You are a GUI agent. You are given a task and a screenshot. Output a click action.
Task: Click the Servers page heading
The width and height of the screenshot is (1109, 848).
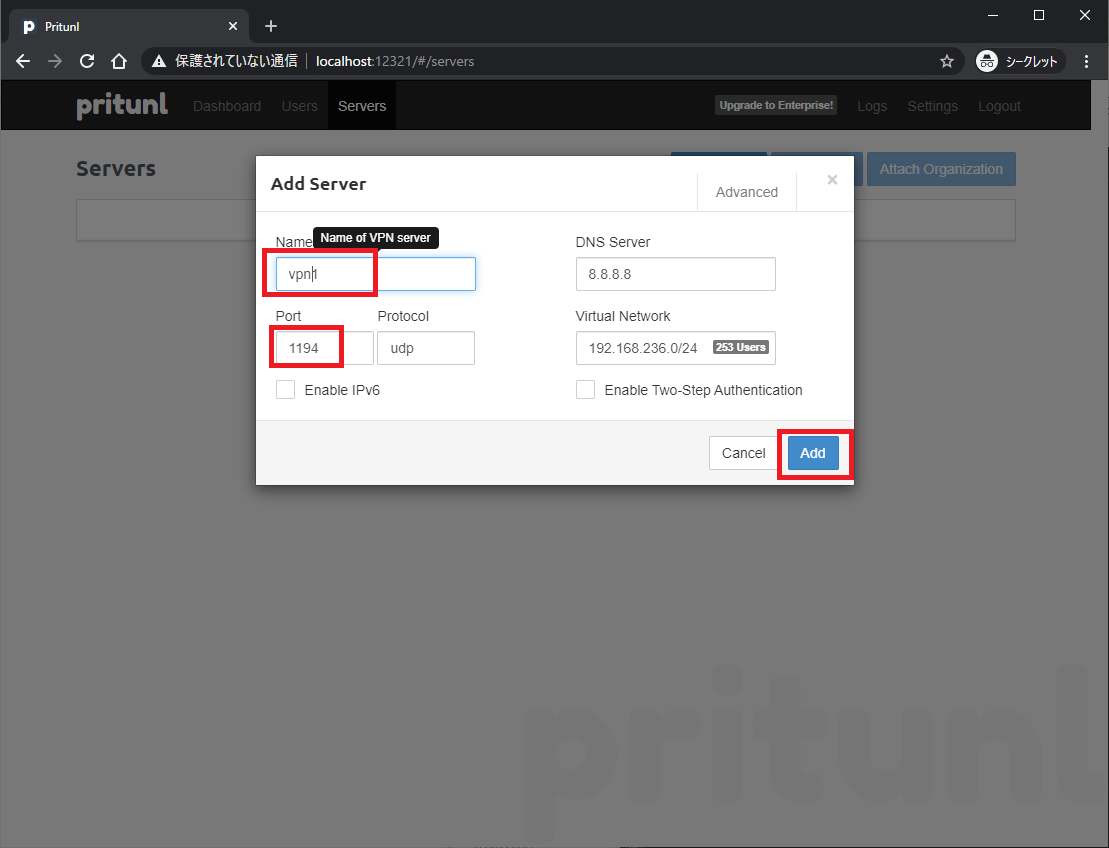116,168
